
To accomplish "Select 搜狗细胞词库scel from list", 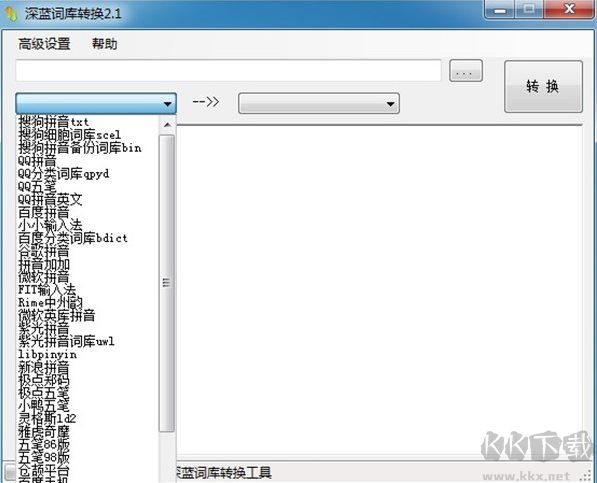I will 69,135.
